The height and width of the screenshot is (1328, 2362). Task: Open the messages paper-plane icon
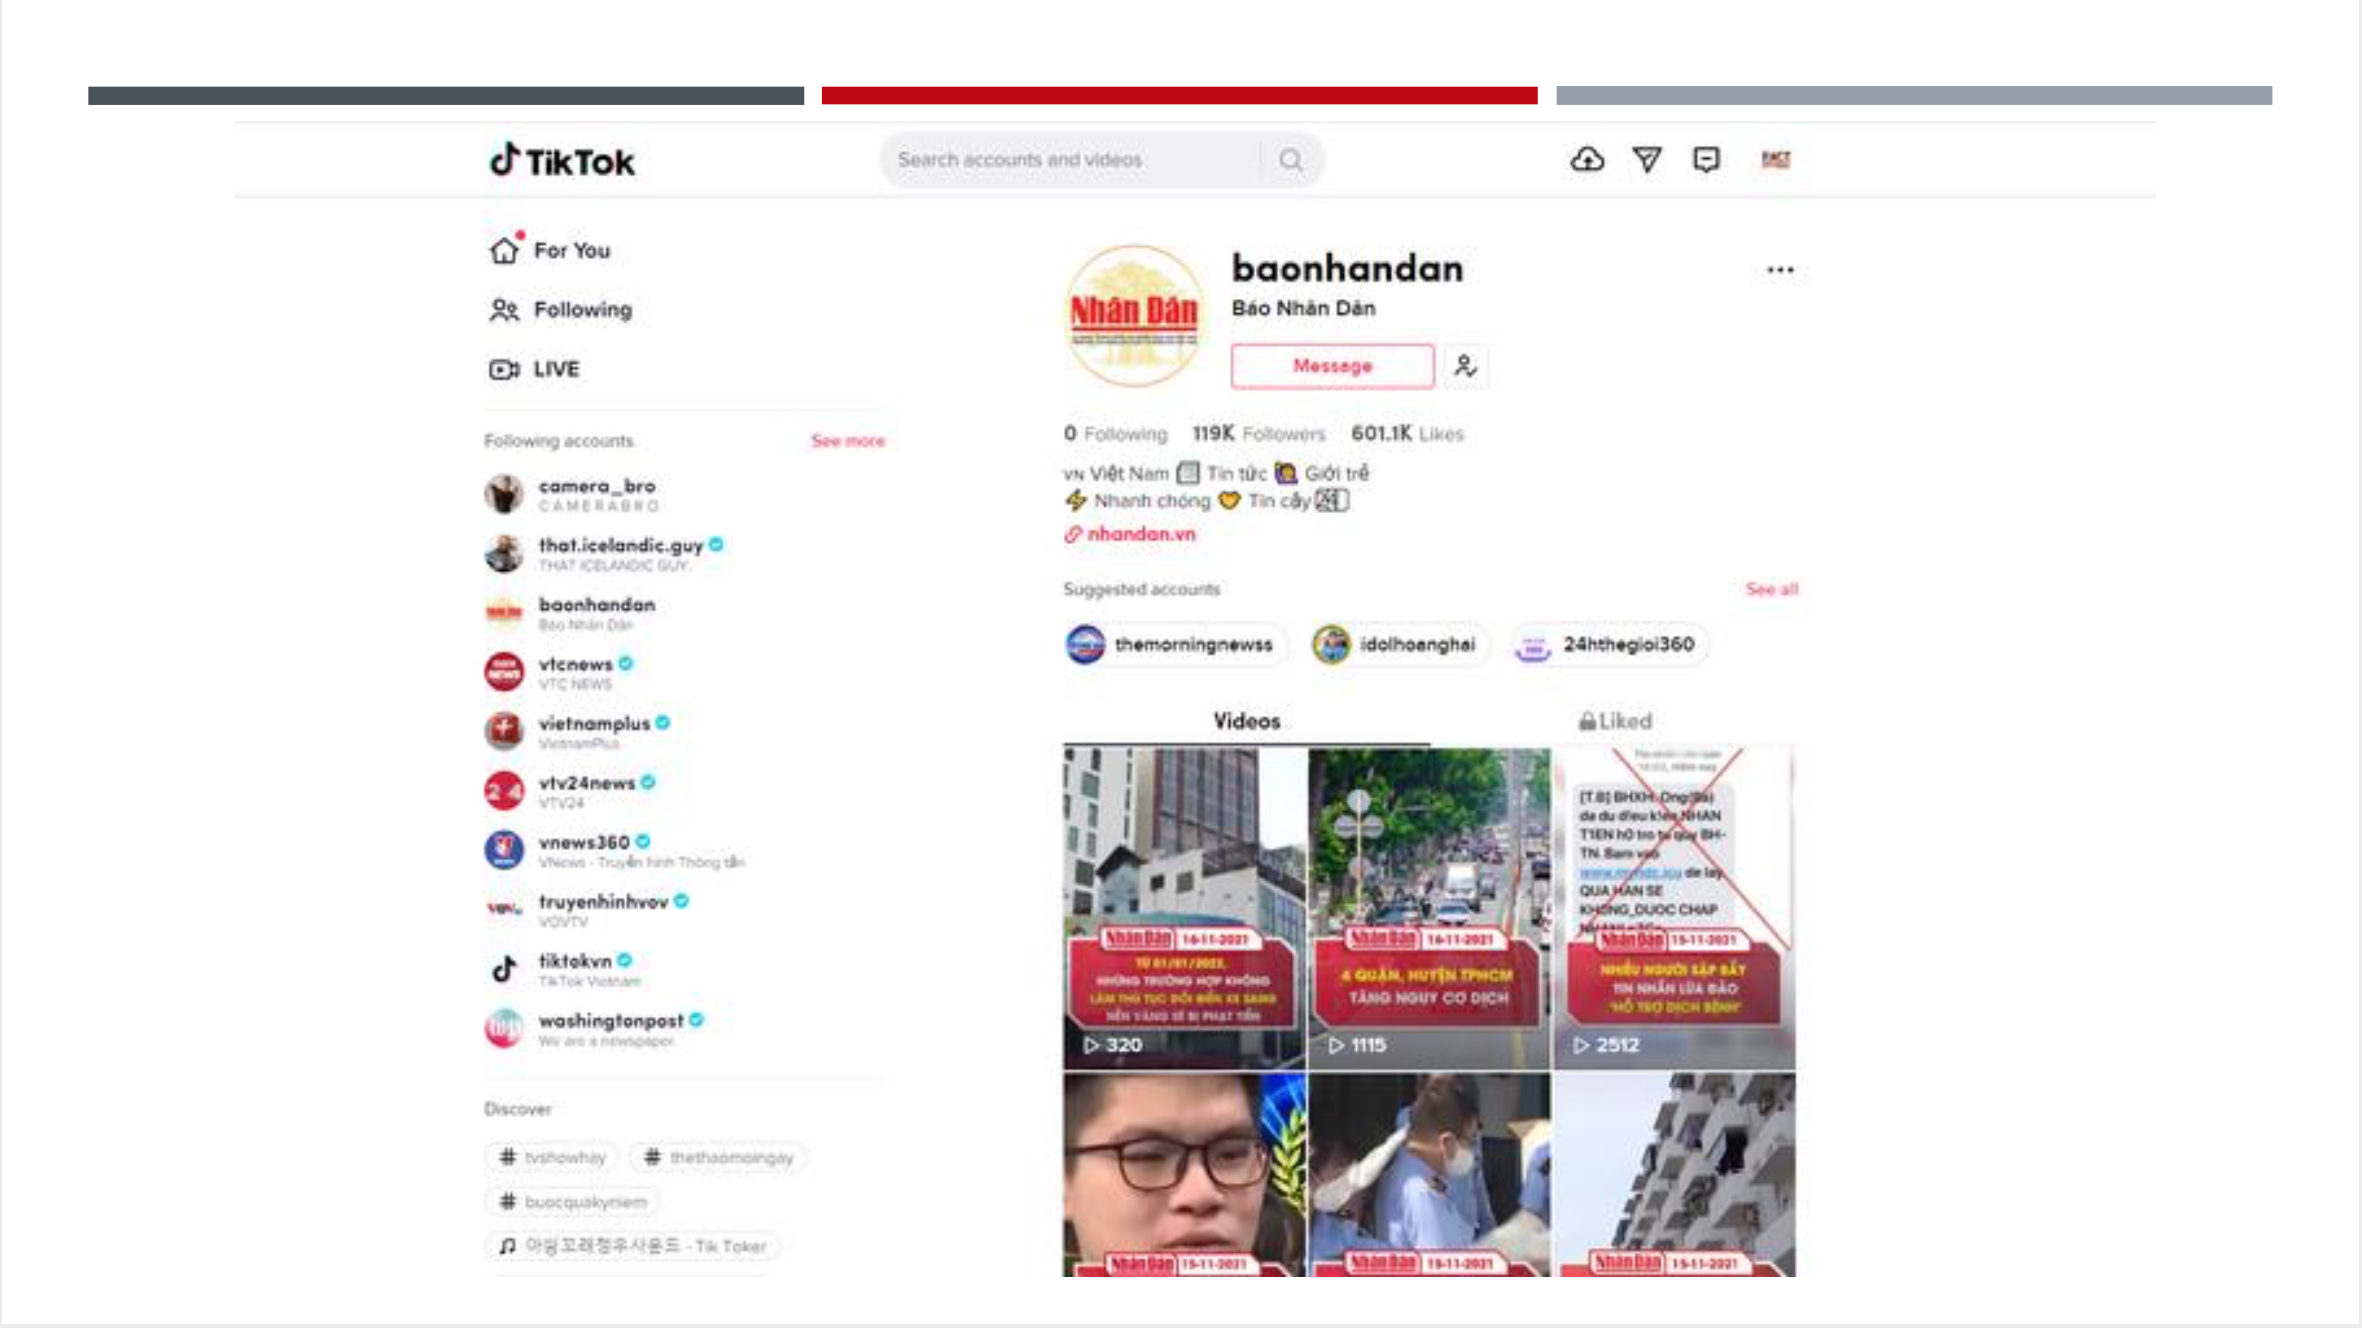(1647, 159)
